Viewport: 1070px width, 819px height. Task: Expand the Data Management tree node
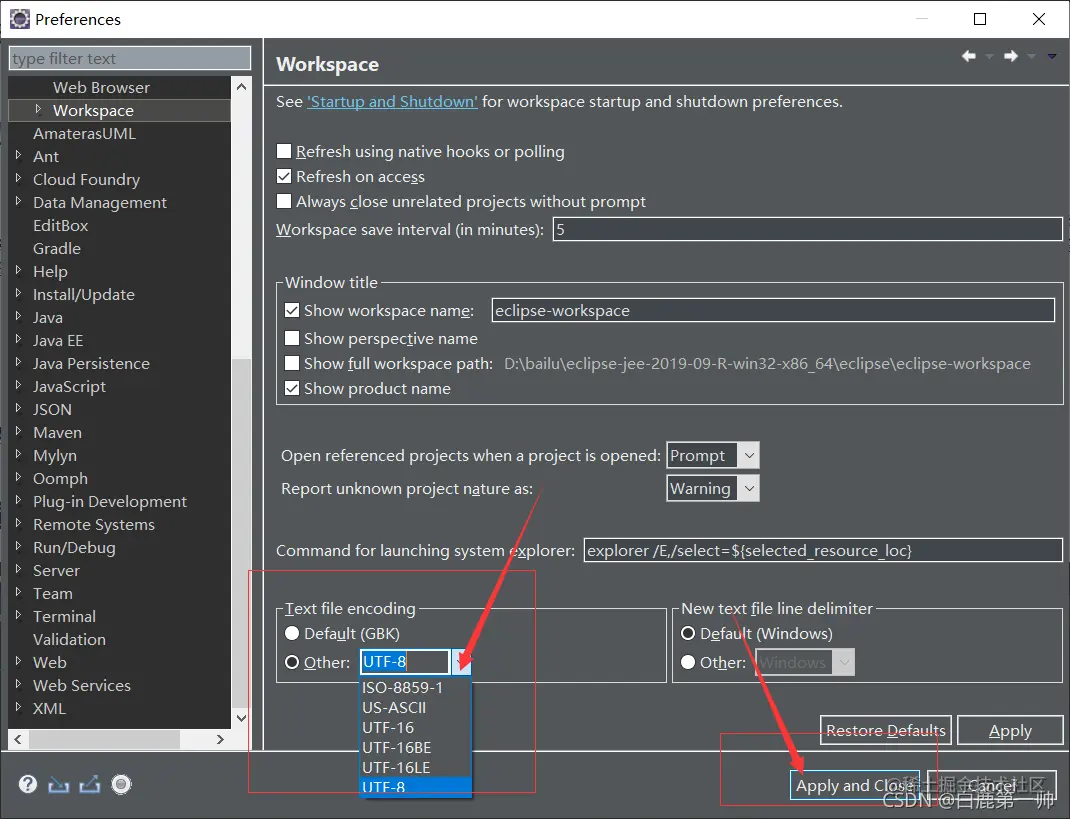[18, 201]
